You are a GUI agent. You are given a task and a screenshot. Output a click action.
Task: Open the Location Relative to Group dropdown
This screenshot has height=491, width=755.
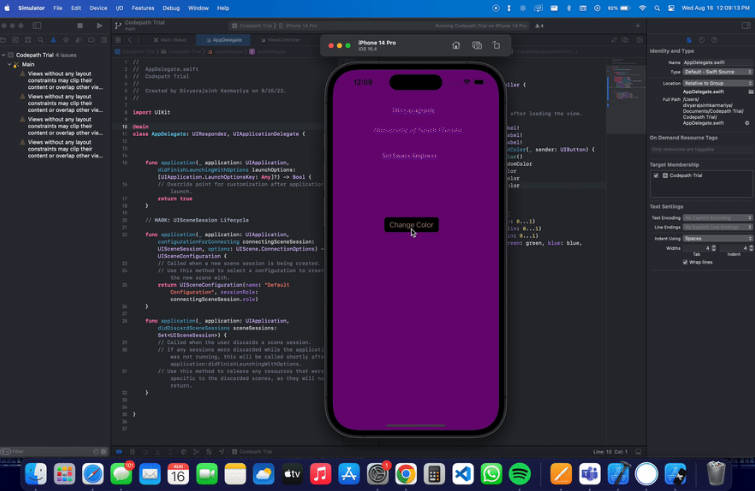click(714, 83)
